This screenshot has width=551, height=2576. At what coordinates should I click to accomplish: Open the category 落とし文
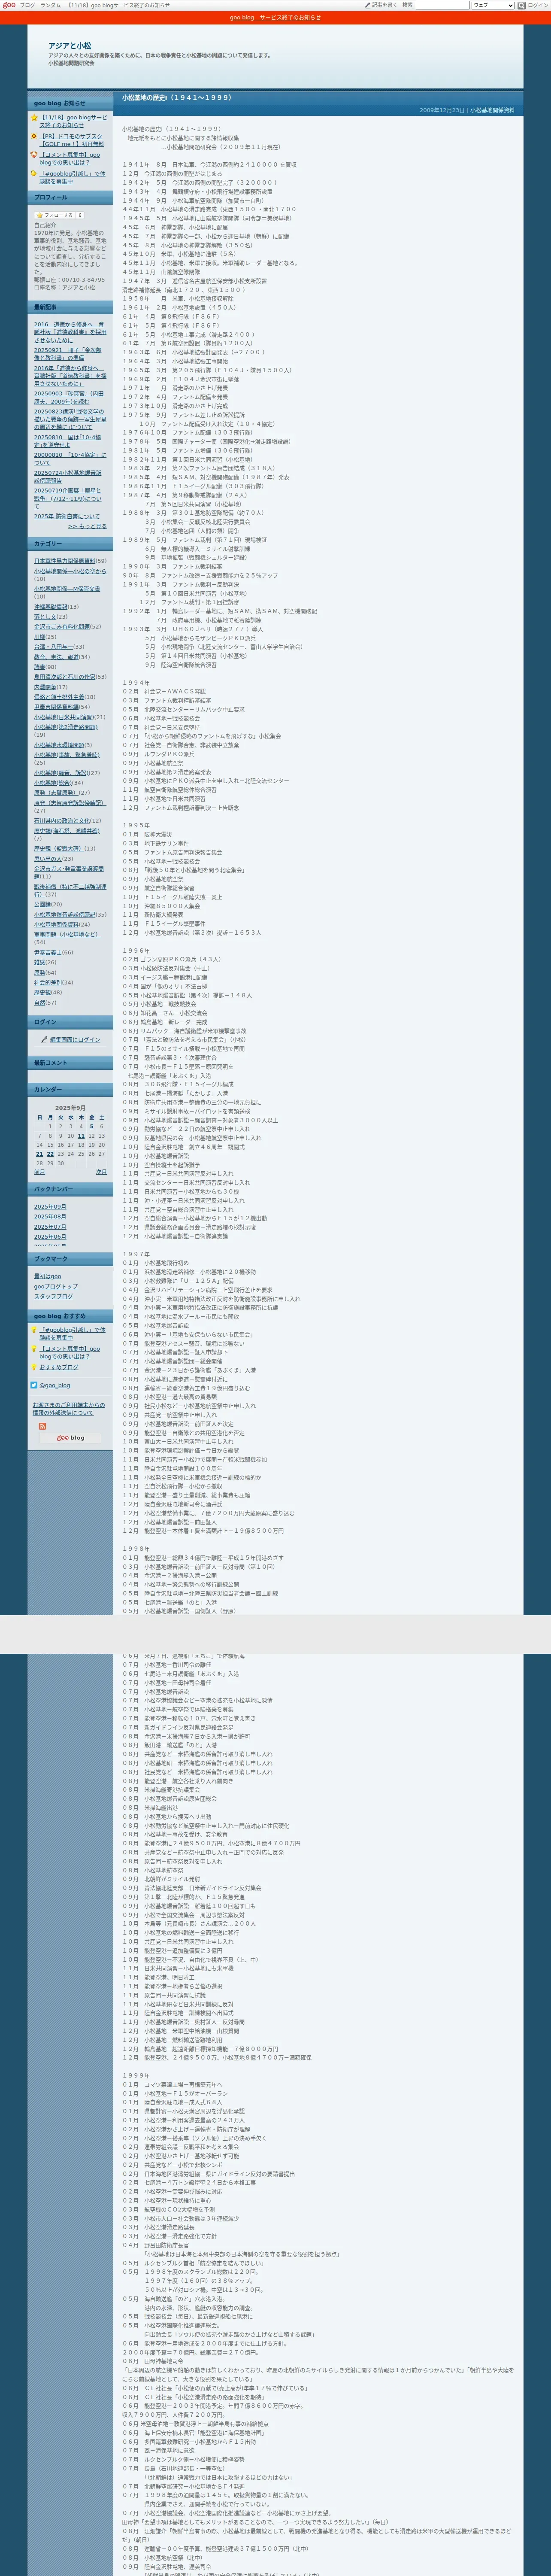pyautogui.click(x=45, y=616)
